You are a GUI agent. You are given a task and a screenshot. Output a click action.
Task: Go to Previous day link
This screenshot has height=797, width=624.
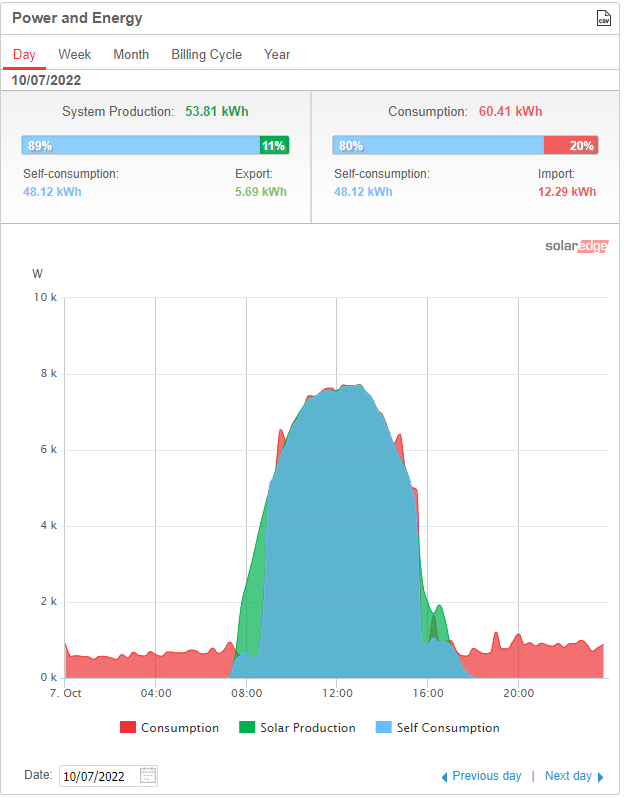[x=486, y=776]
